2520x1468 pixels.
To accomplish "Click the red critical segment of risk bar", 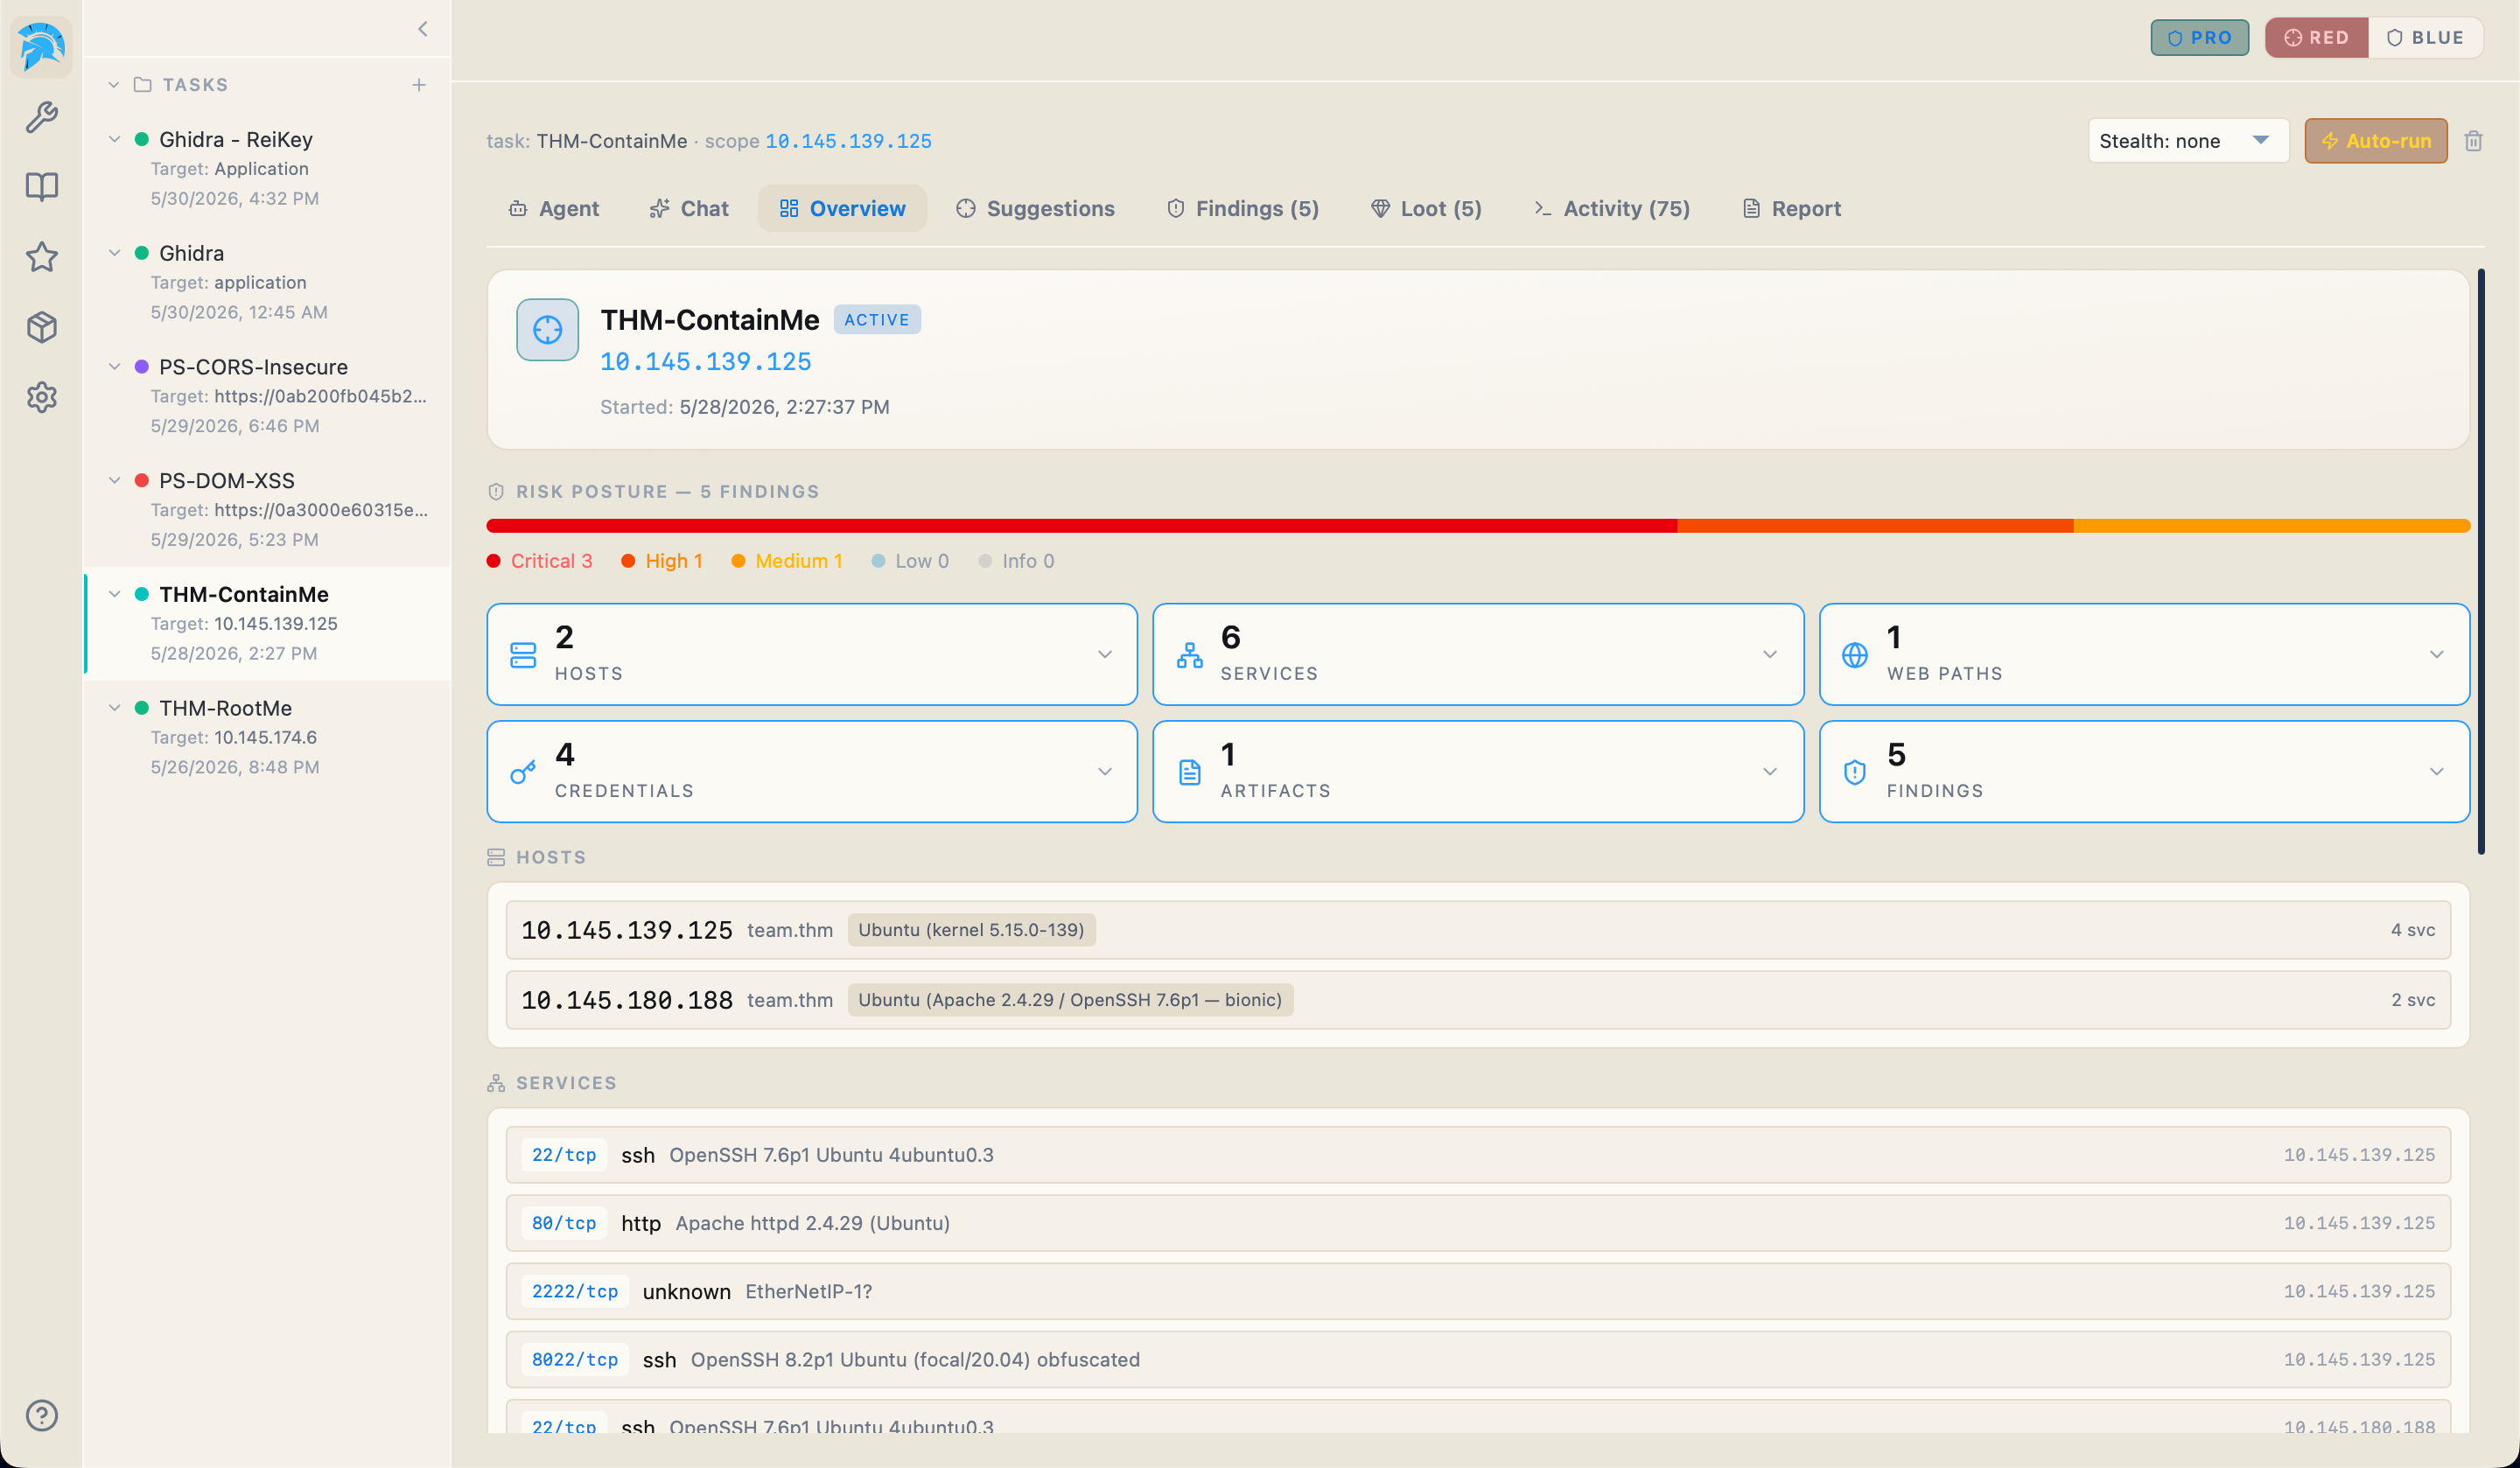I will coord(1081,526).
